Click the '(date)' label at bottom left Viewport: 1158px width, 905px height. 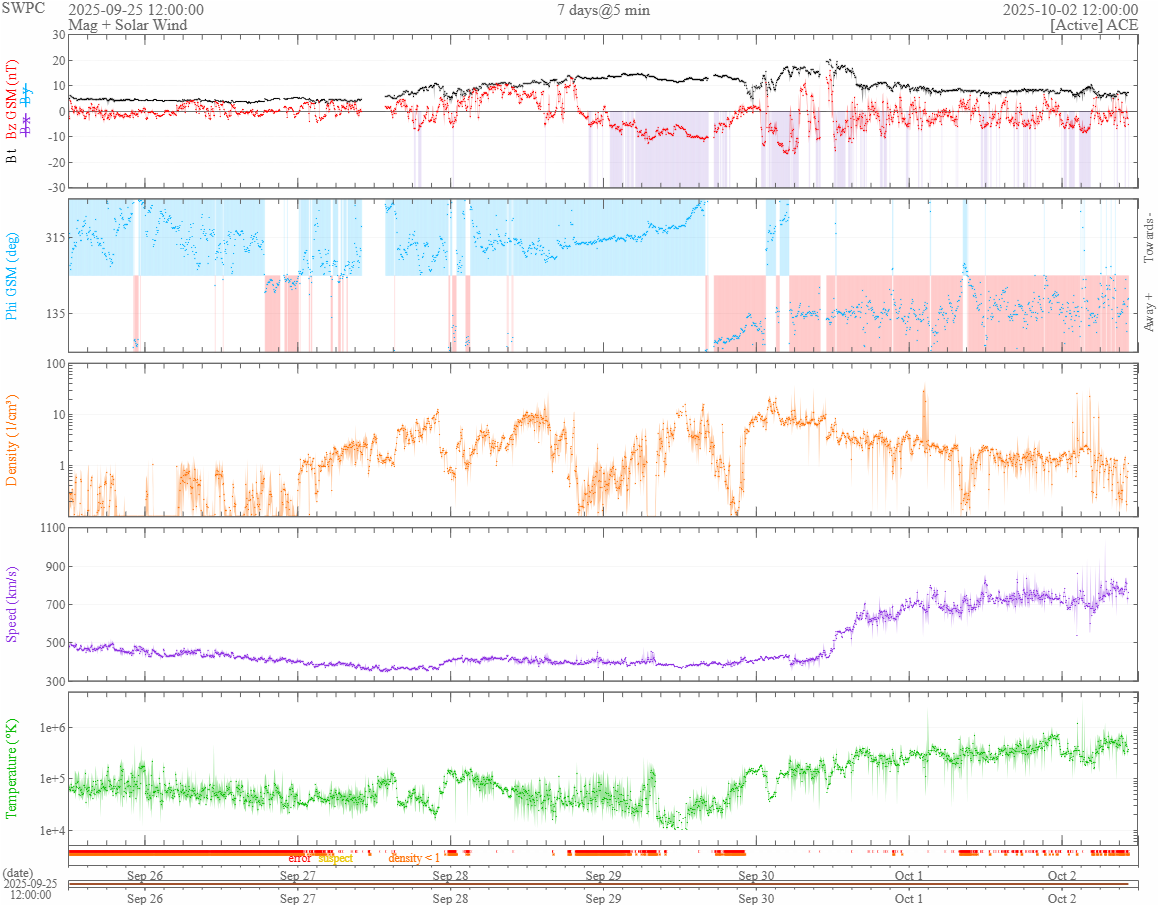pyautogui.click(x=18, y=873)
